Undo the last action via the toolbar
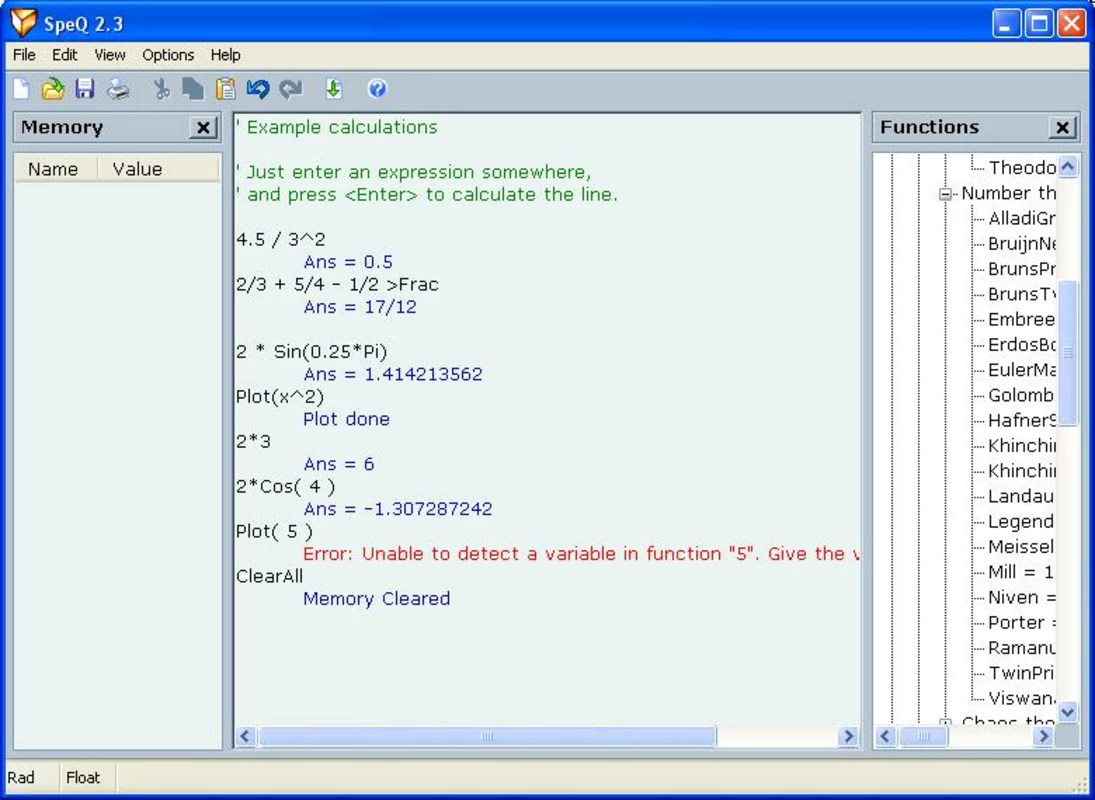Screen dimensions: 1095x800 point(258,89)
